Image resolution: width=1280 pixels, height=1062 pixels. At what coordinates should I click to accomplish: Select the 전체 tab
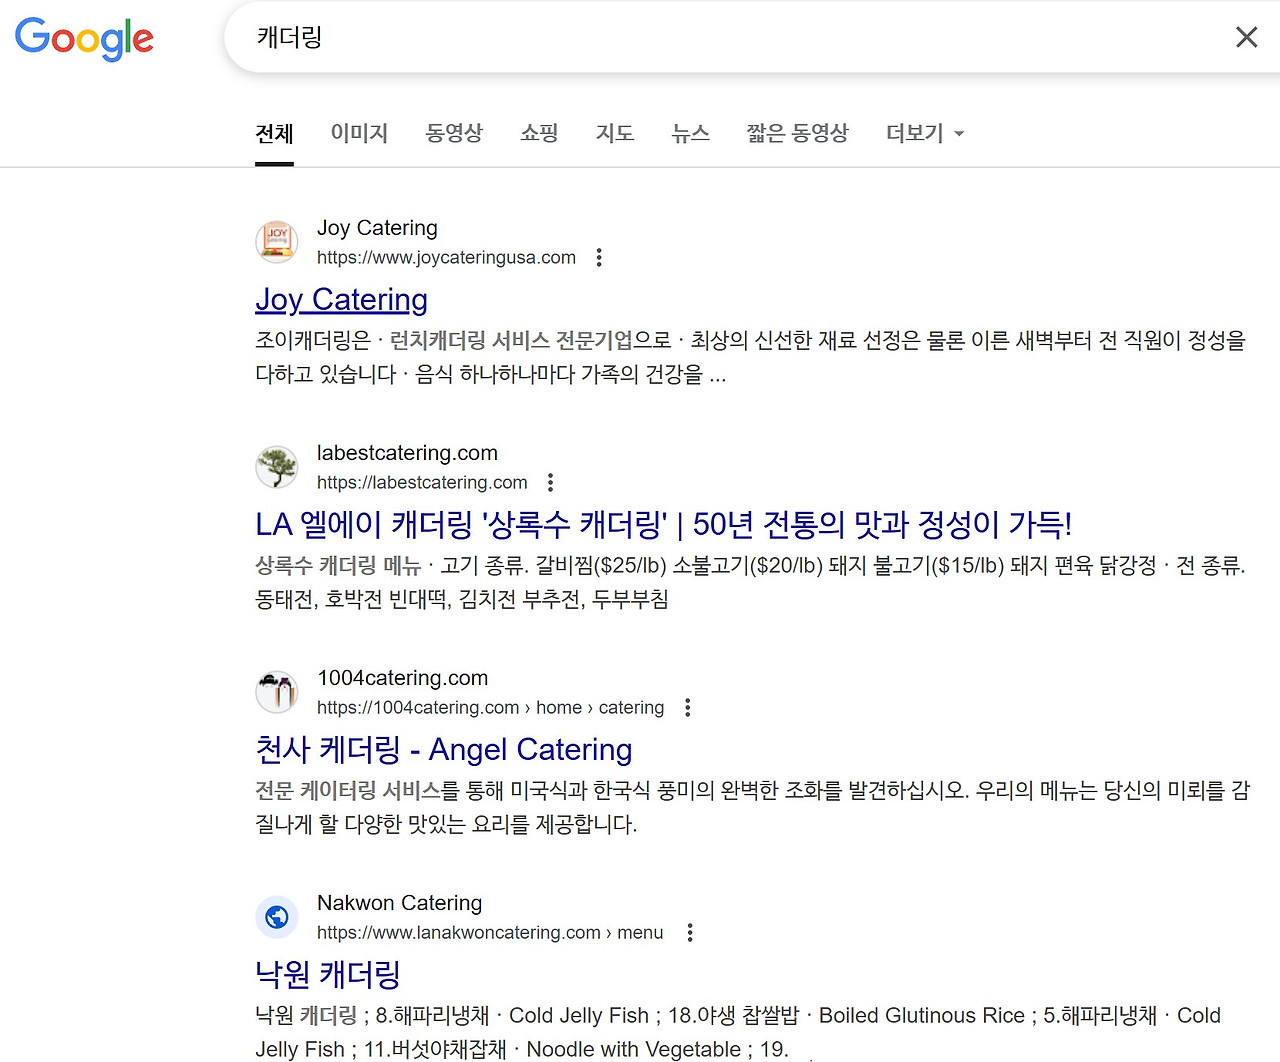[274, 133]
